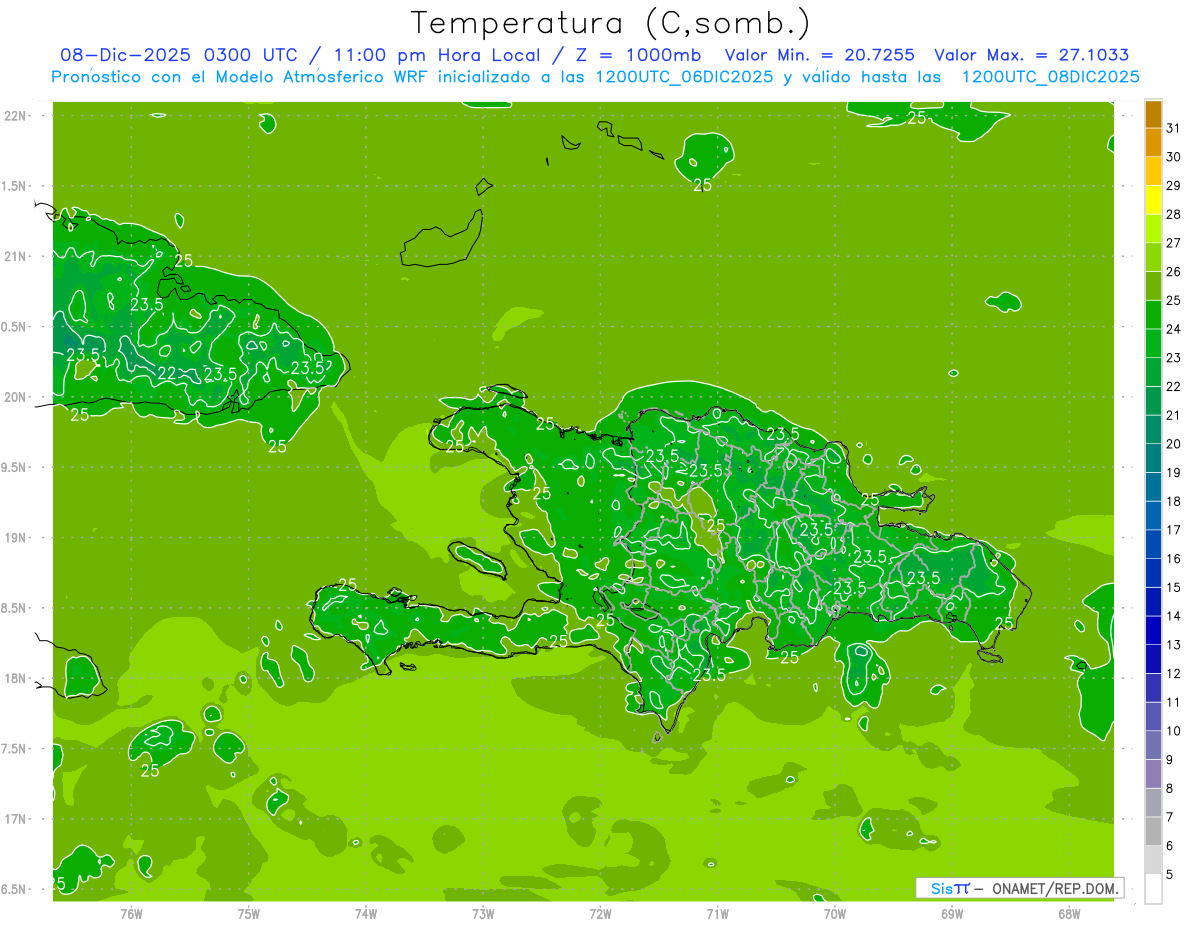Click the 11:00 pm Hora Local text
Image resolution: width=1200 pixels, height=927 pixels.
(x=437, y=56)
